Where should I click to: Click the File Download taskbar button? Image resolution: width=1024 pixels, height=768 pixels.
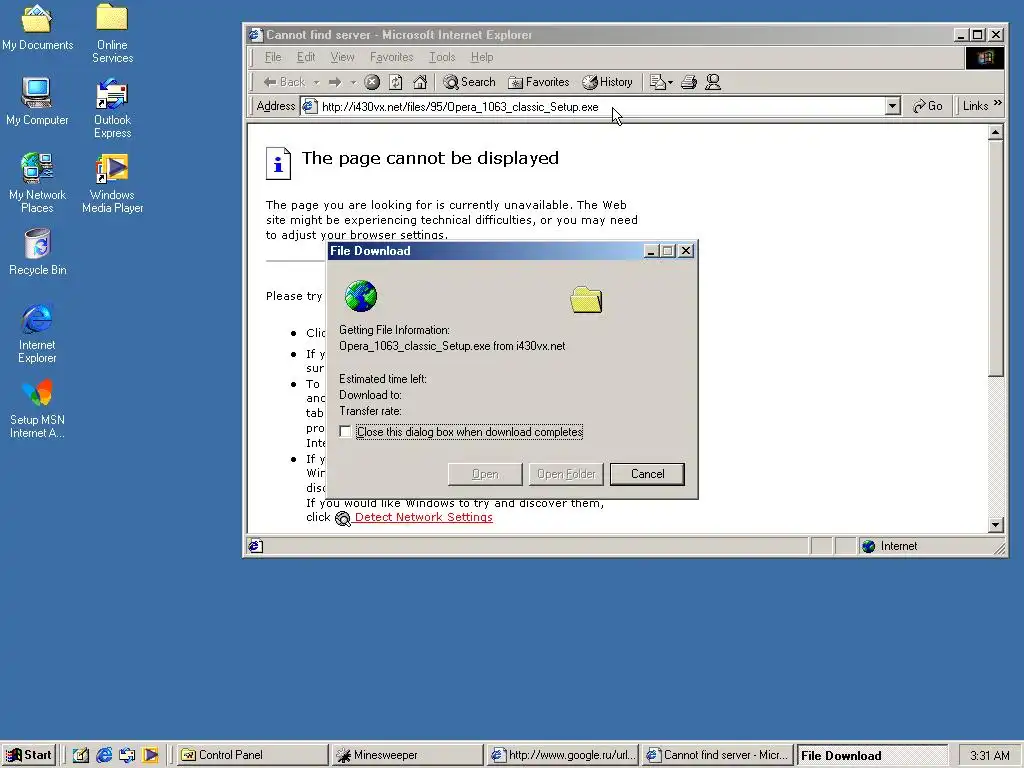pos(872,756)
